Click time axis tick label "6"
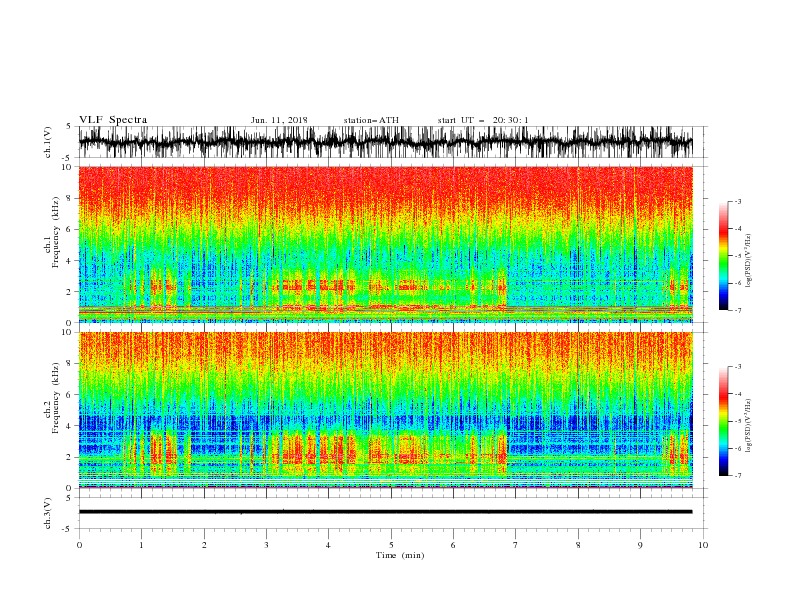The image size is (792, 612). pos(453,545)
